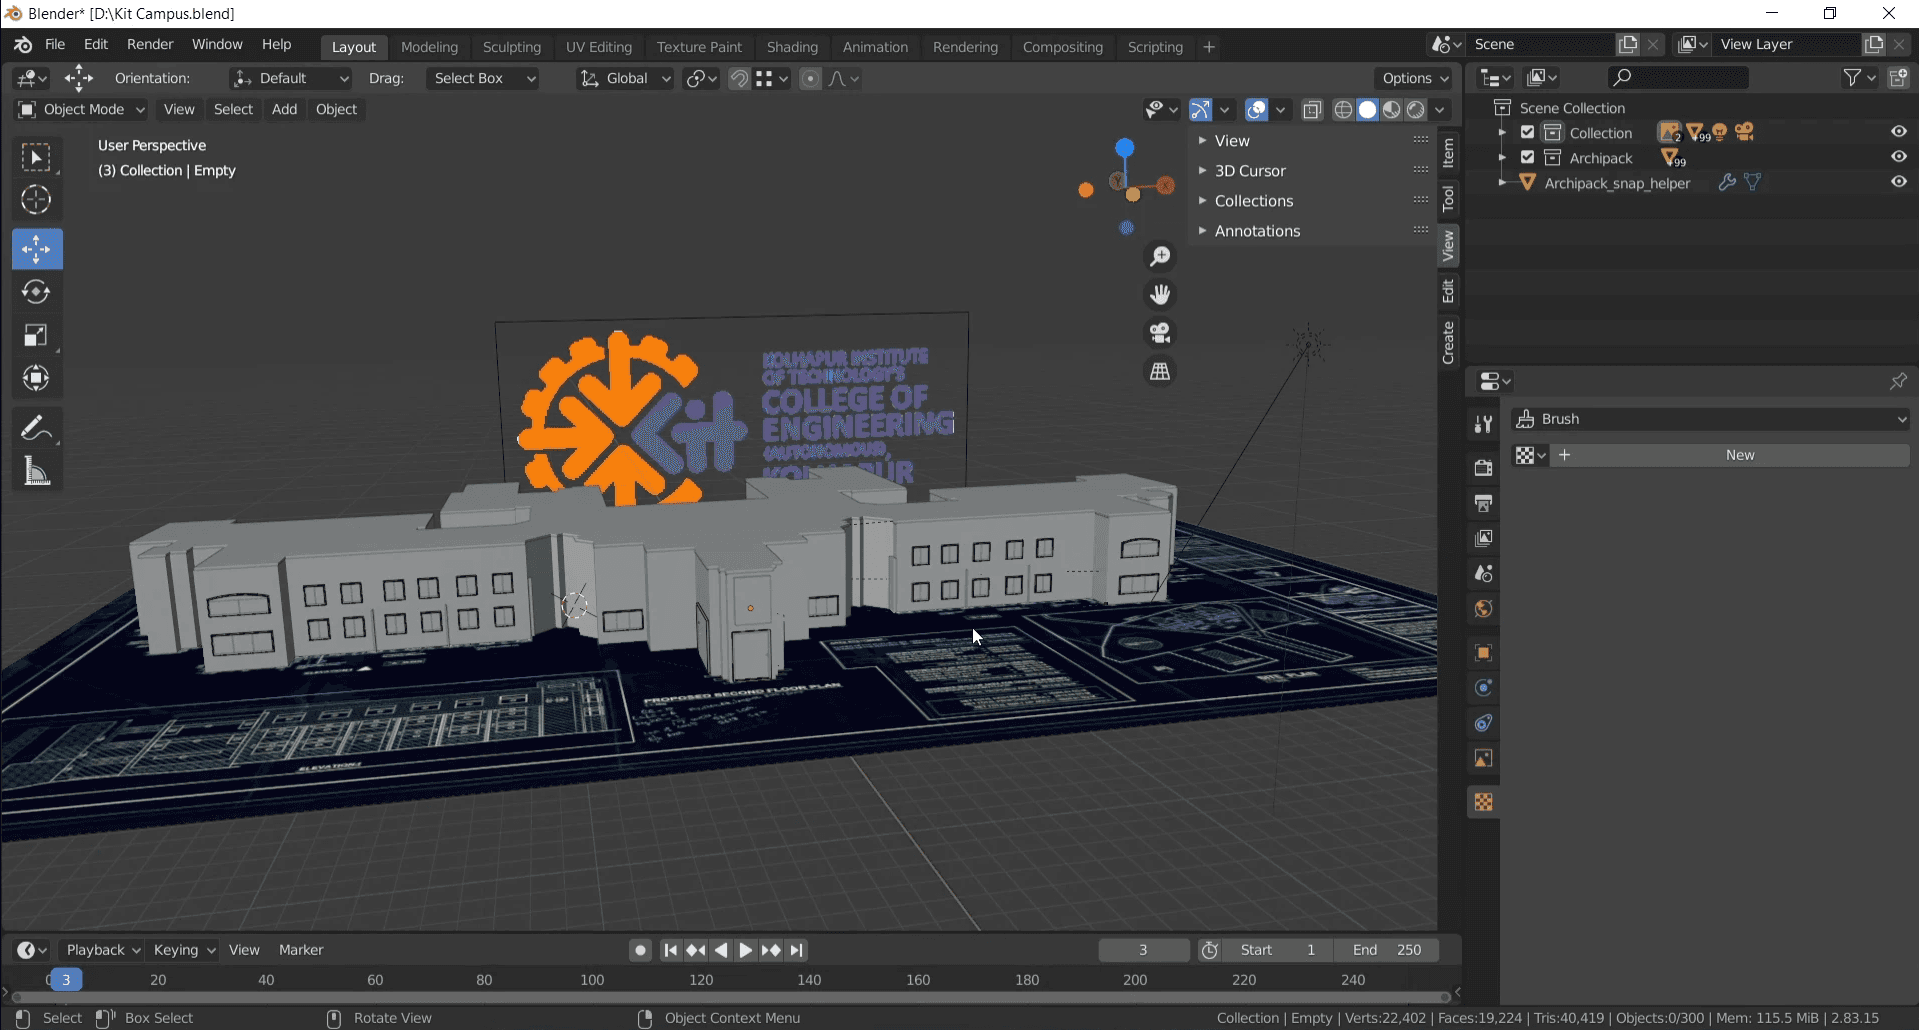Select the Select Box tool in toolbar
Image resolution: width=1919 pixels, height=1030 pixels.
pyautogui.click(x=37, y=158)
